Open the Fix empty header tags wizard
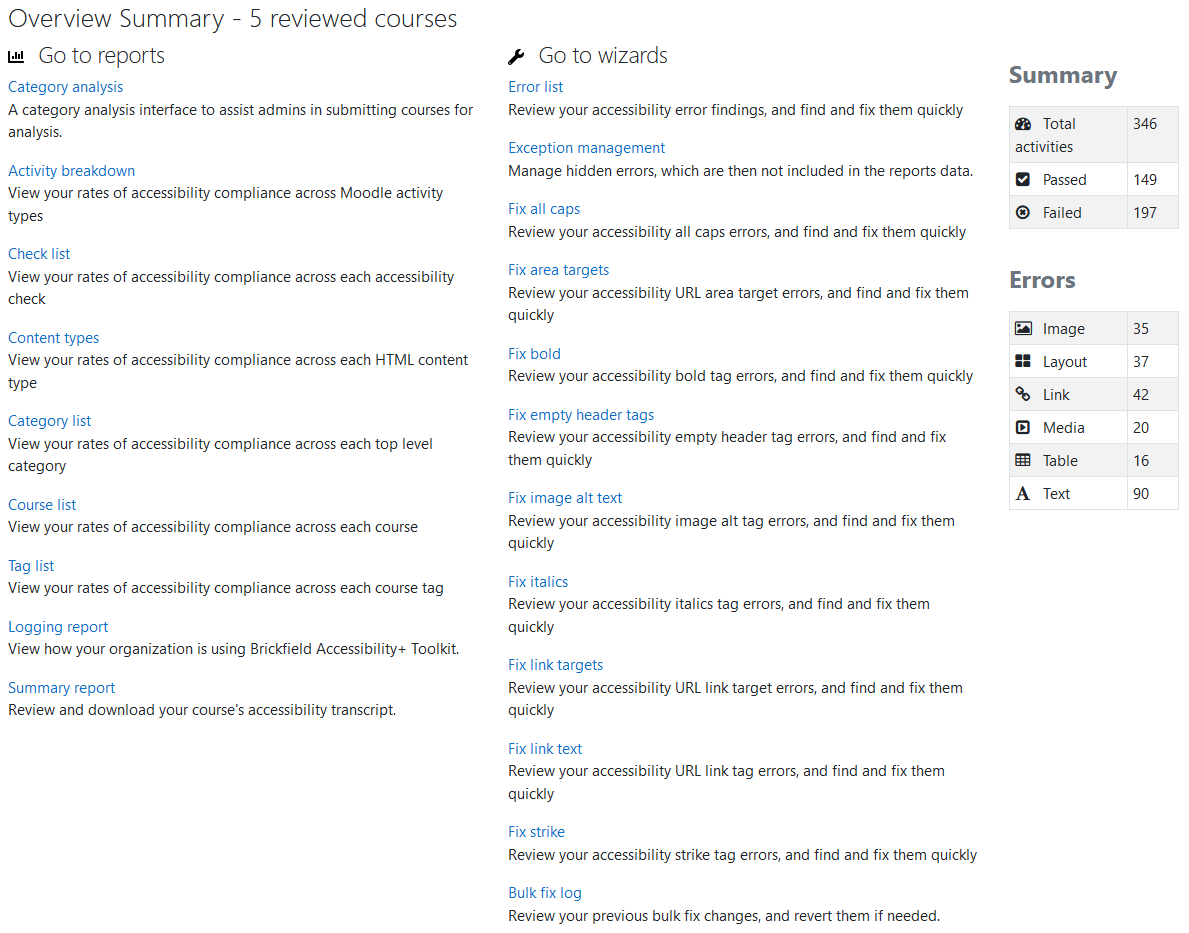Image resolution: width=1189 pixels, height=933 pixels. coord(581,415)
